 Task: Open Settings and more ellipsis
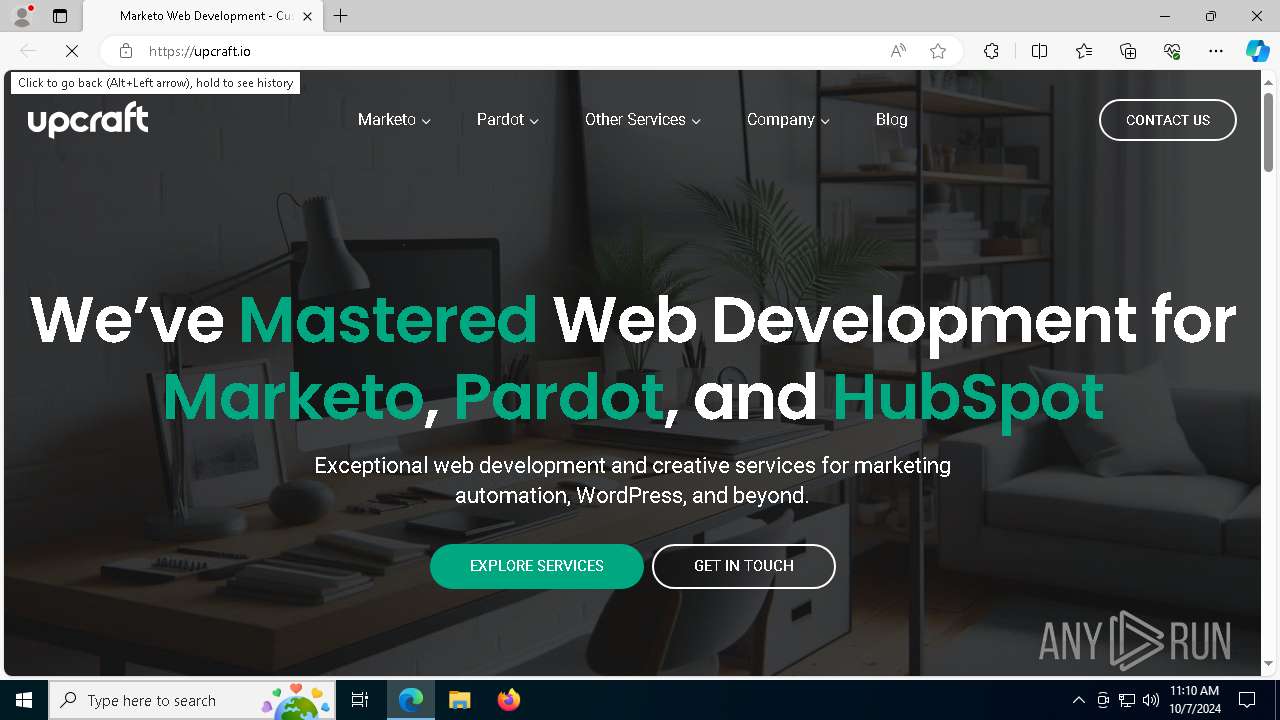[1216, 51]
